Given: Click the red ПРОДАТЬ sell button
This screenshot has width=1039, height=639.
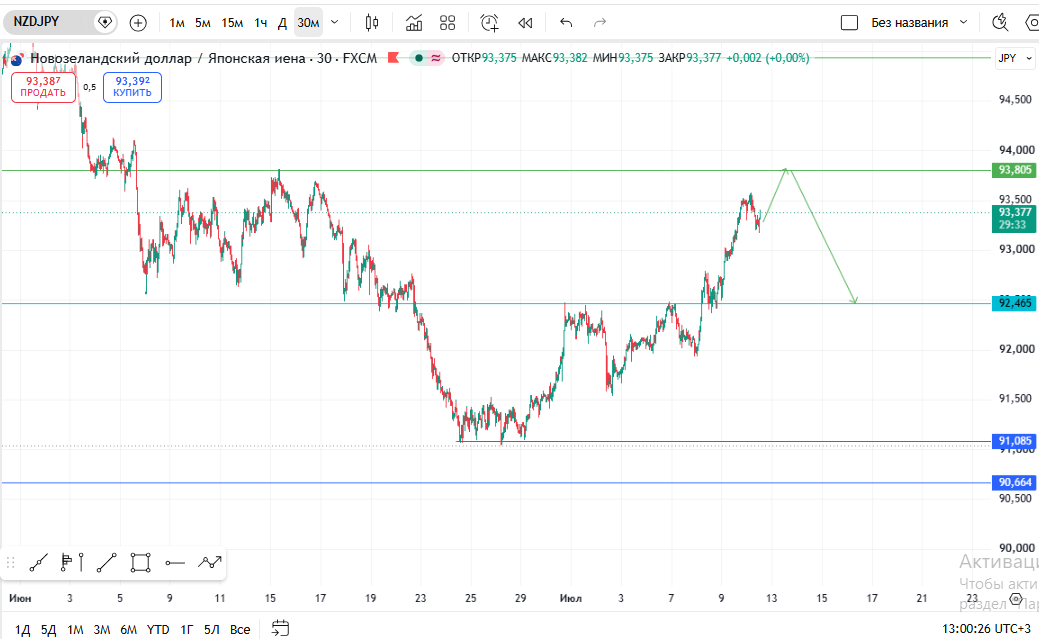Looking at the screenshot, I should click(43, 87).
